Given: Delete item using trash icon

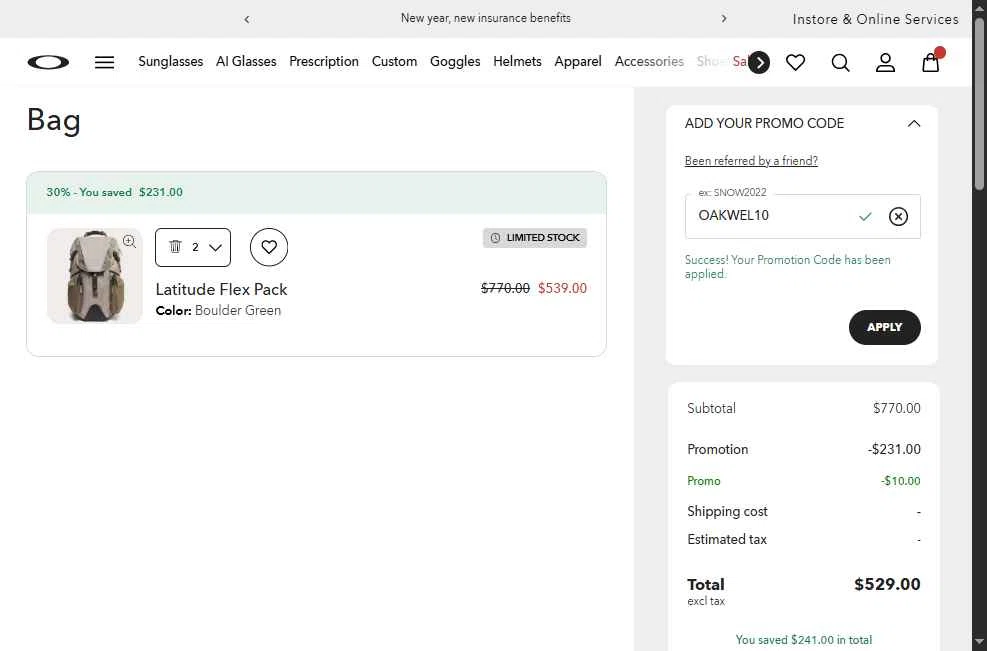Looking at the screenshot, I should 176,247.
